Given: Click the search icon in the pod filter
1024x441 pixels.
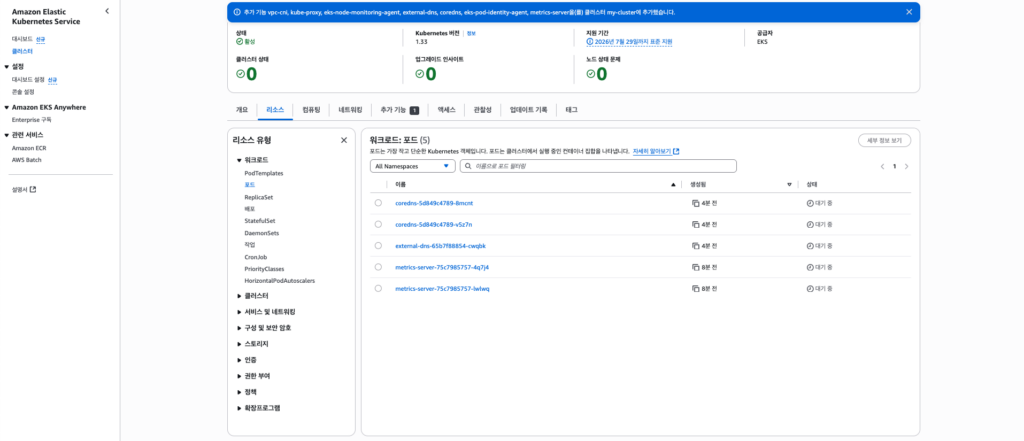Looking at the screenshot, I should (467, 166).
